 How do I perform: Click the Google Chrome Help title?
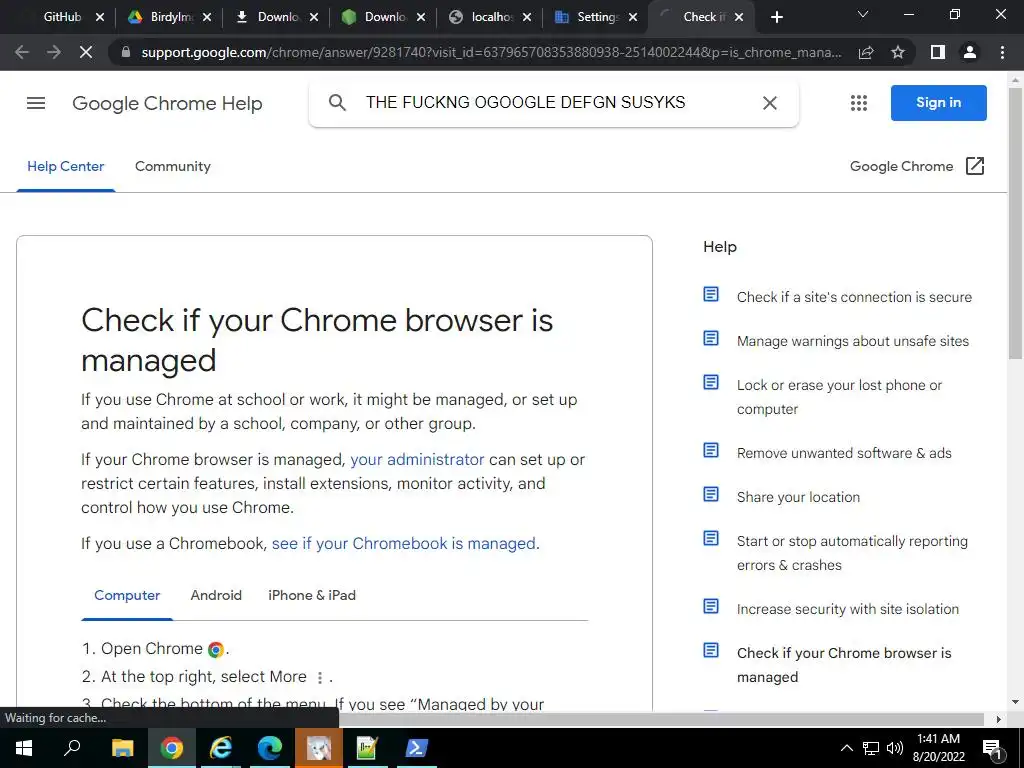pos(167,103)
